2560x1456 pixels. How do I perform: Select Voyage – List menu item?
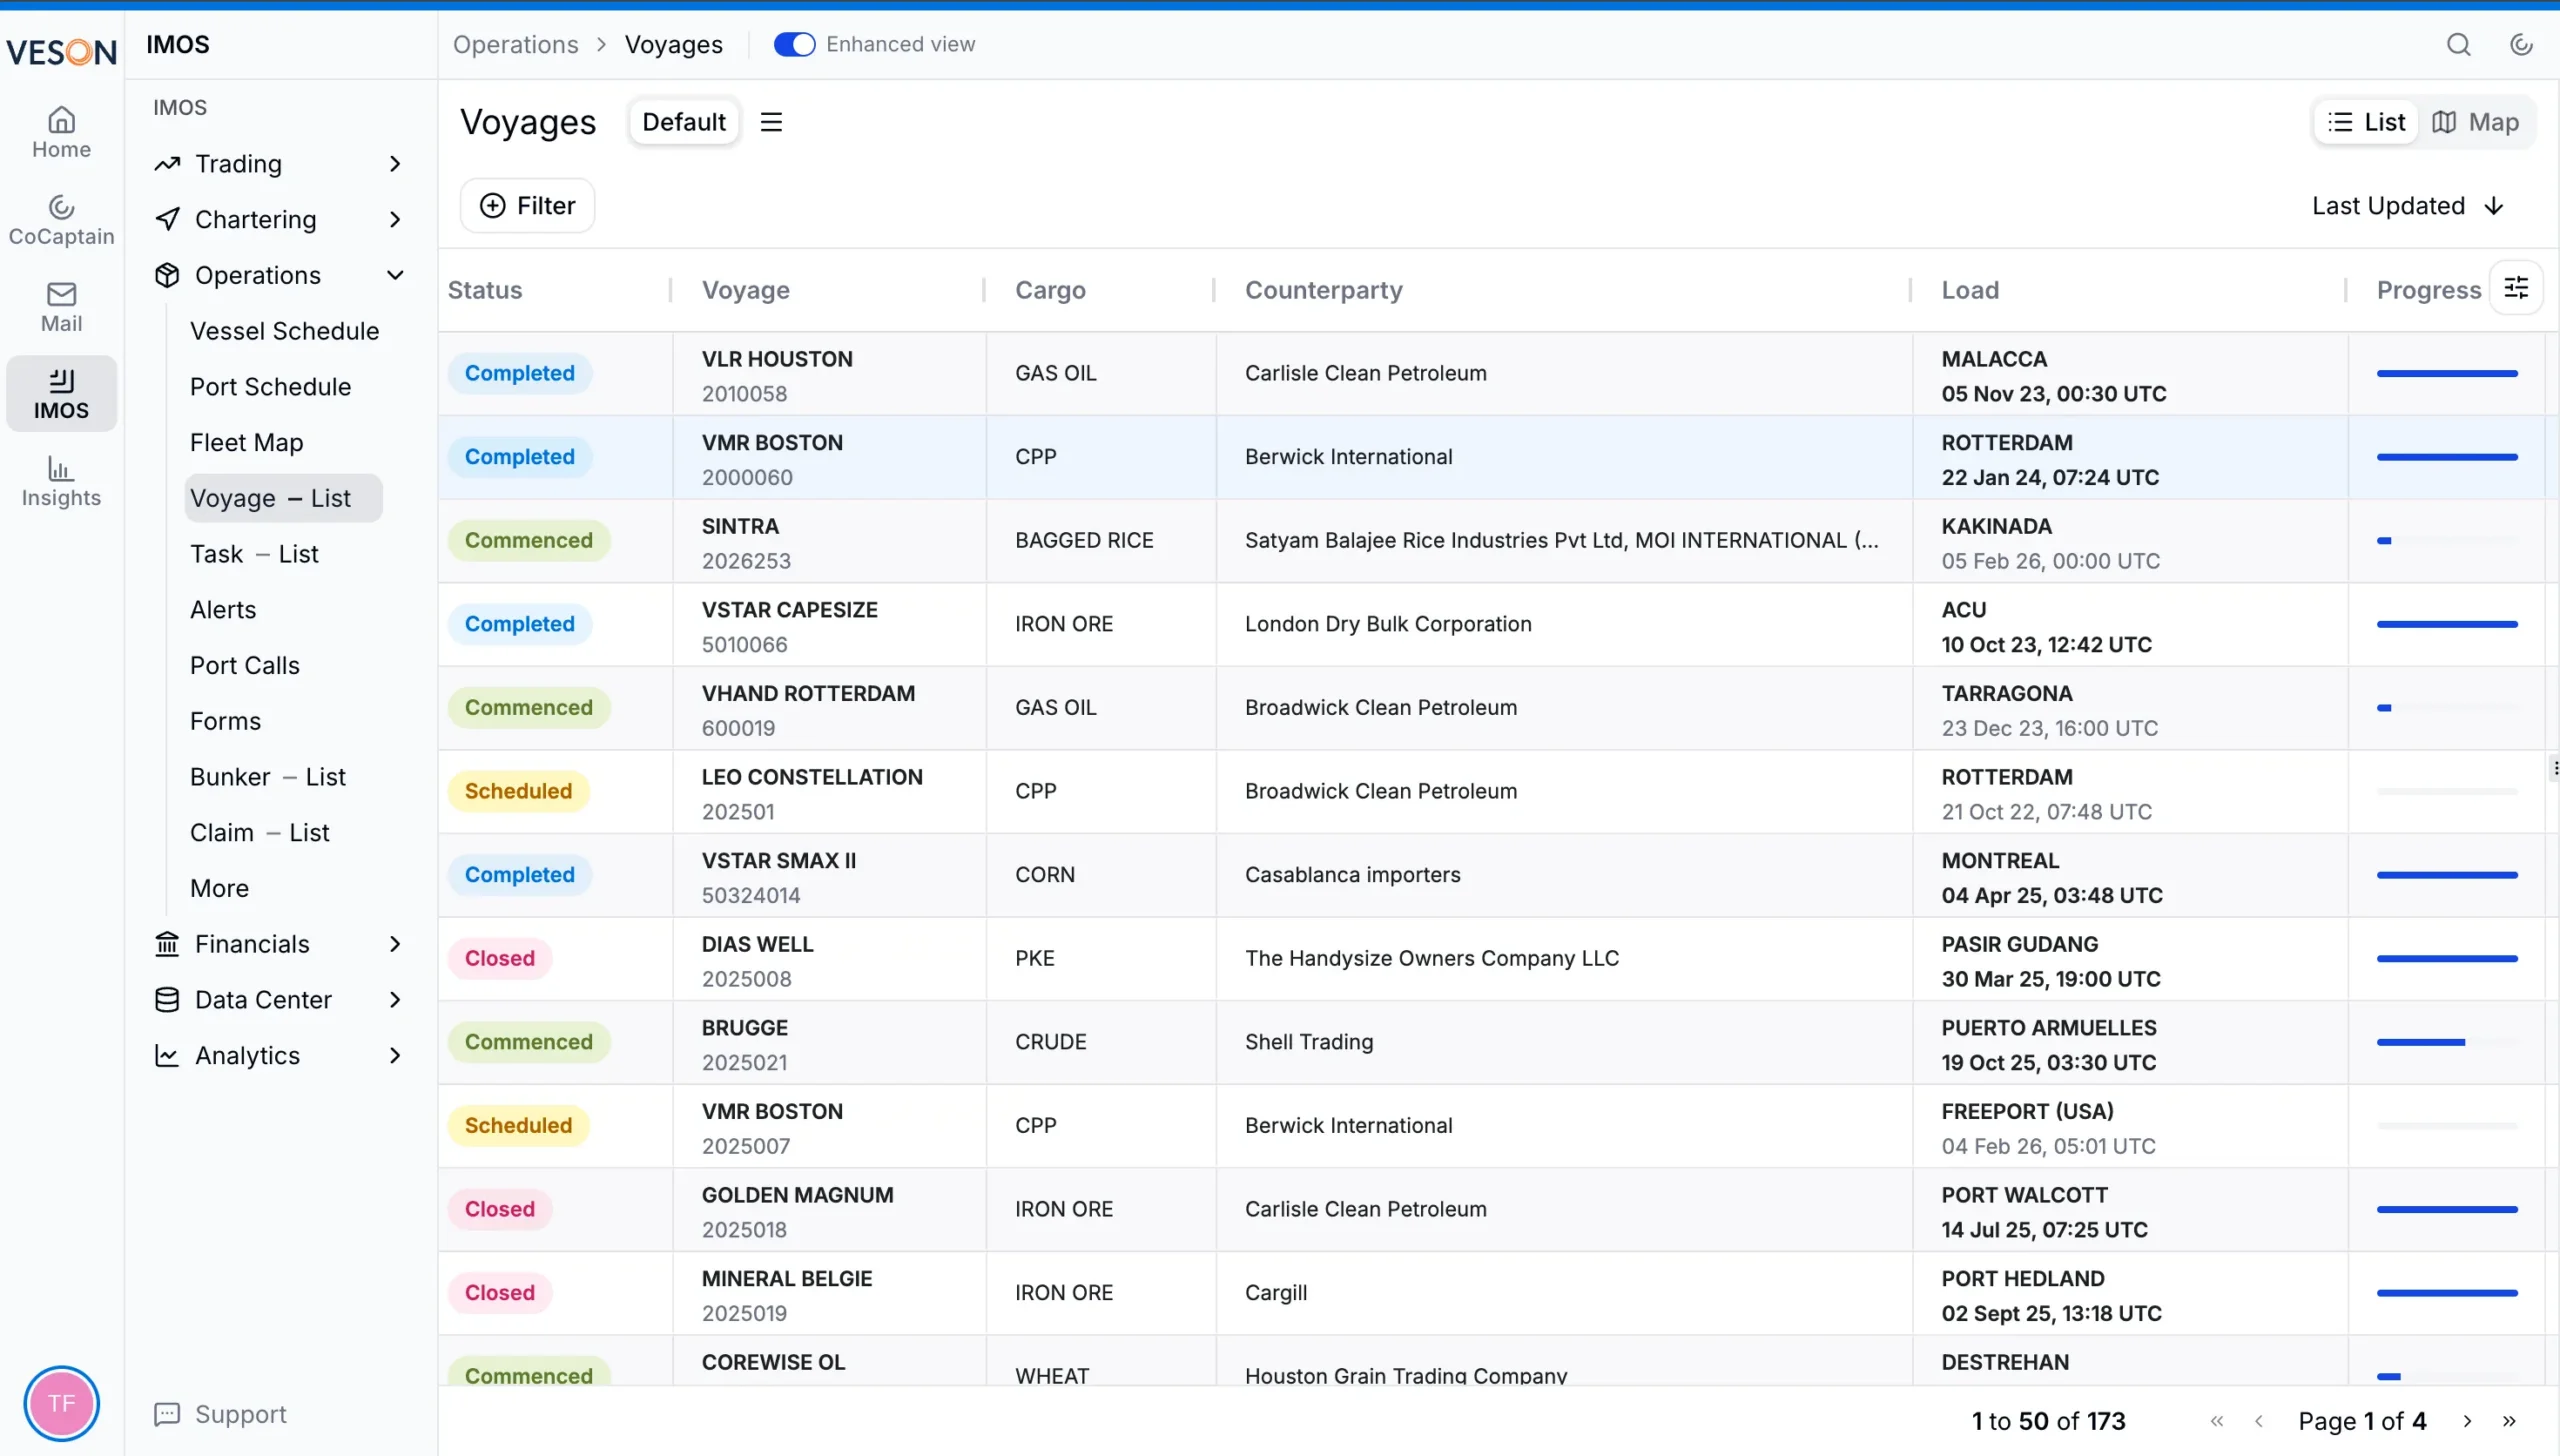(283, 498)
